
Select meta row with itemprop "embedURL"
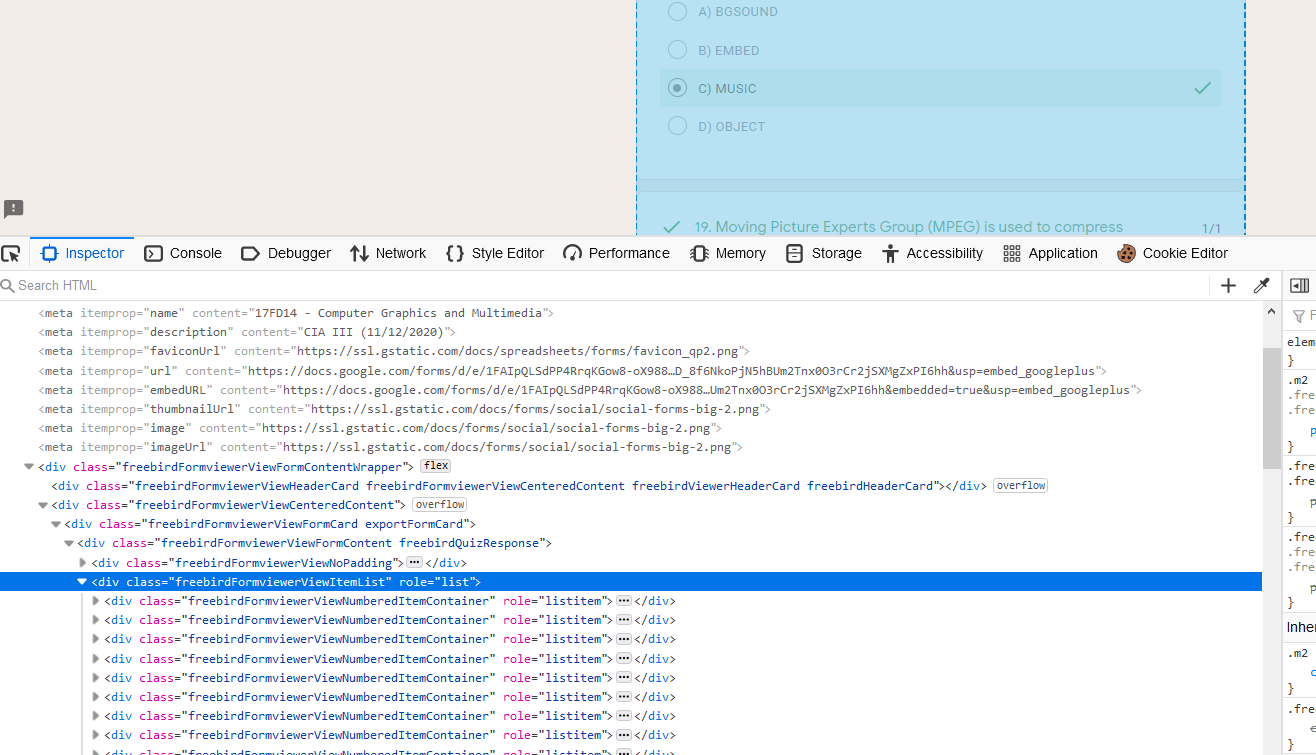(x=631, y=390)
